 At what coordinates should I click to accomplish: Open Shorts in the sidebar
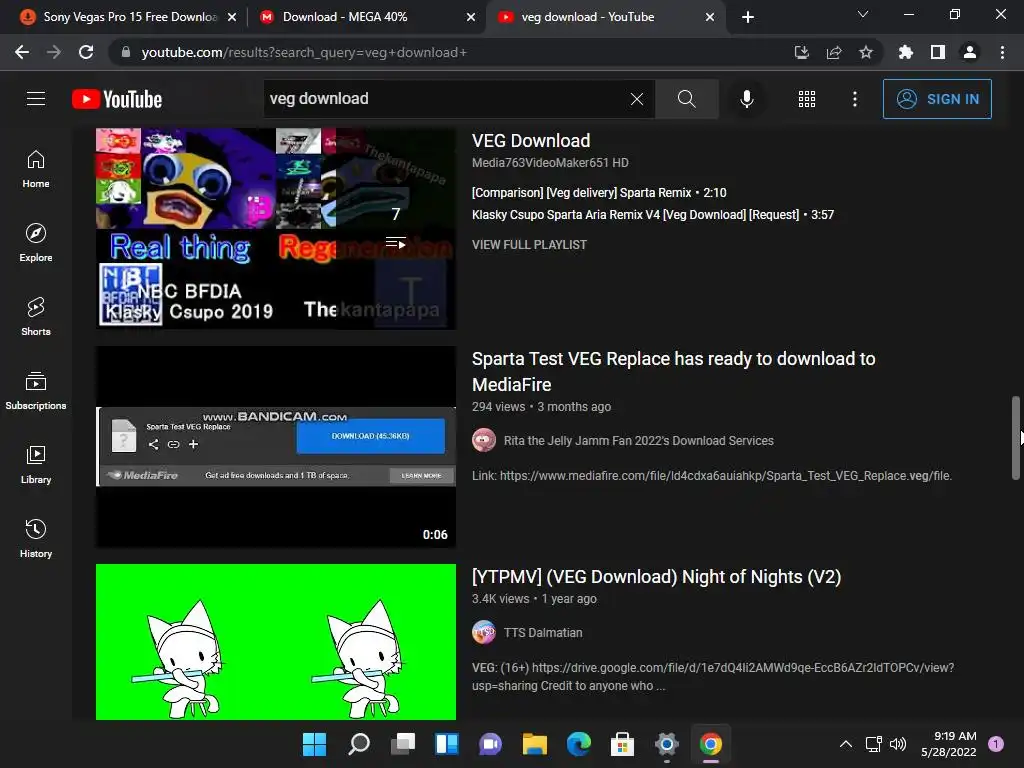click(36, 316)
